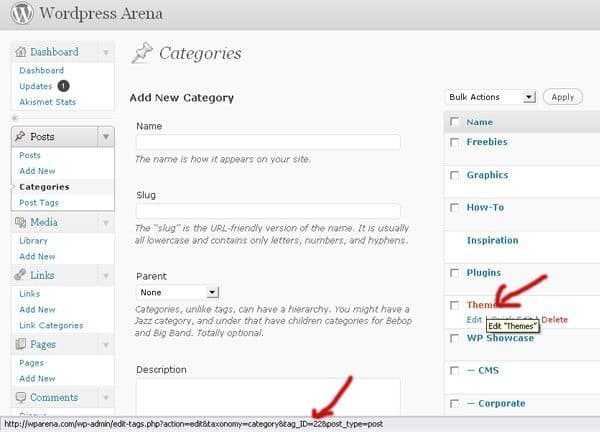Image resolution: width=600 pixels, height=432 pixels.
Task: Select Add New under Pages
Action: [37, 379]
